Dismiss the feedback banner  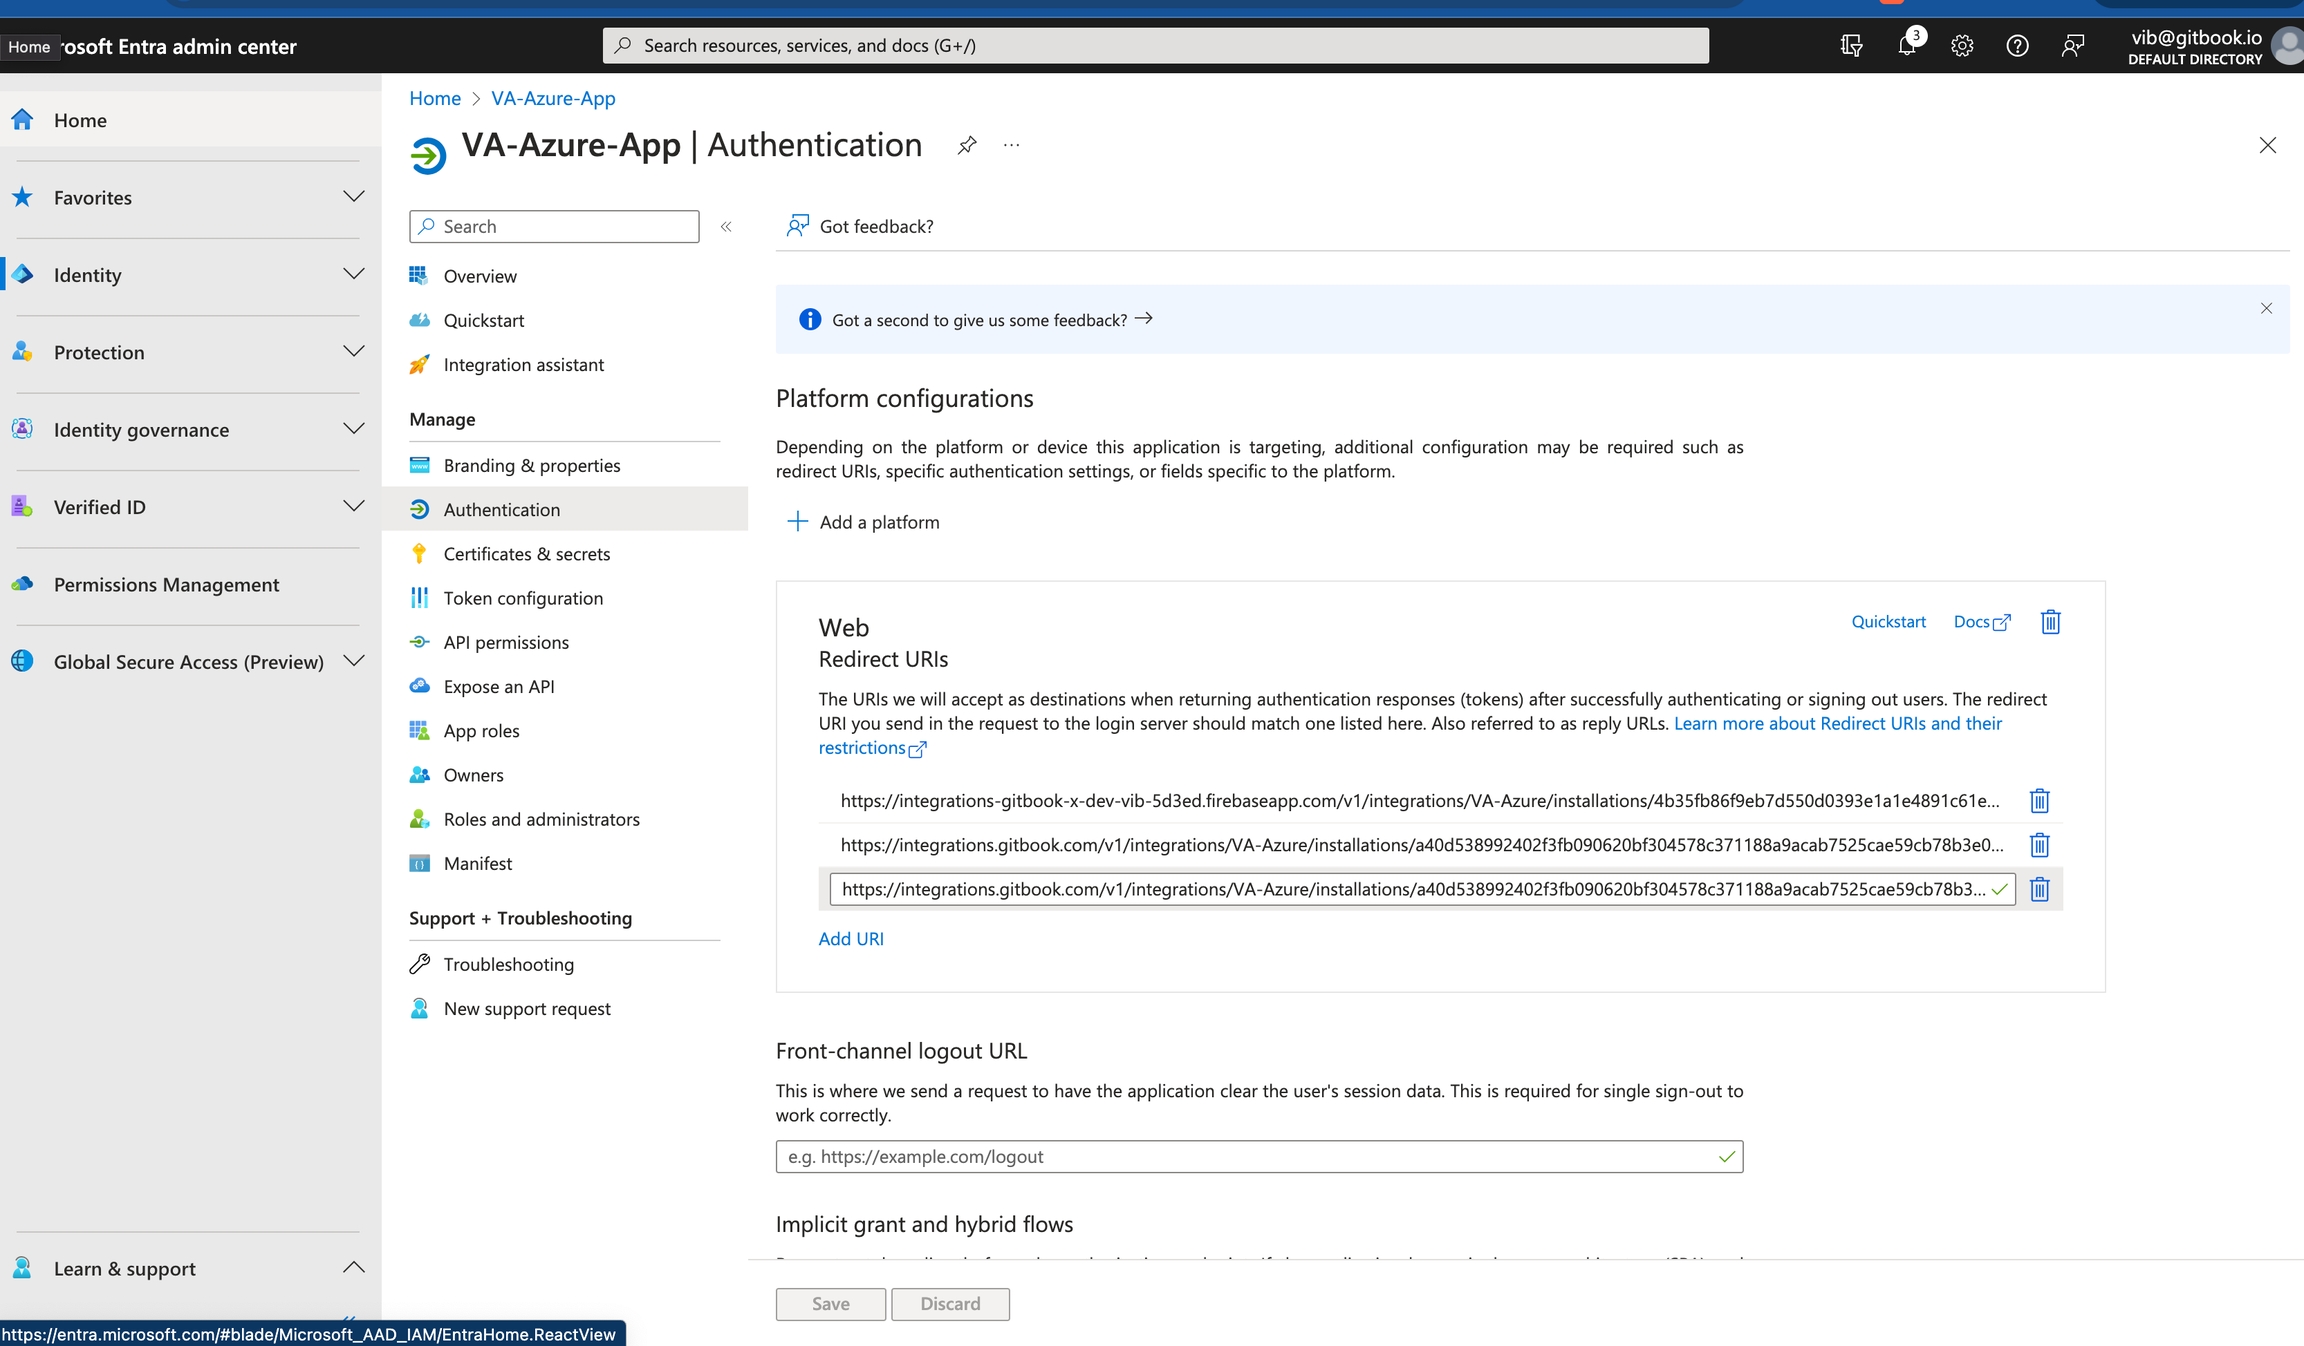[2266, 309]
